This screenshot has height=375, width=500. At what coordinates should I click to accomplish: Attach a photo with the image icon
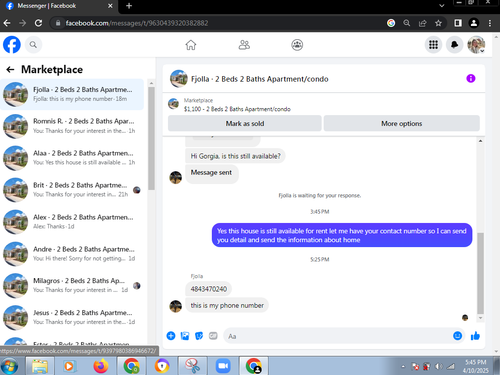(185, 336)
